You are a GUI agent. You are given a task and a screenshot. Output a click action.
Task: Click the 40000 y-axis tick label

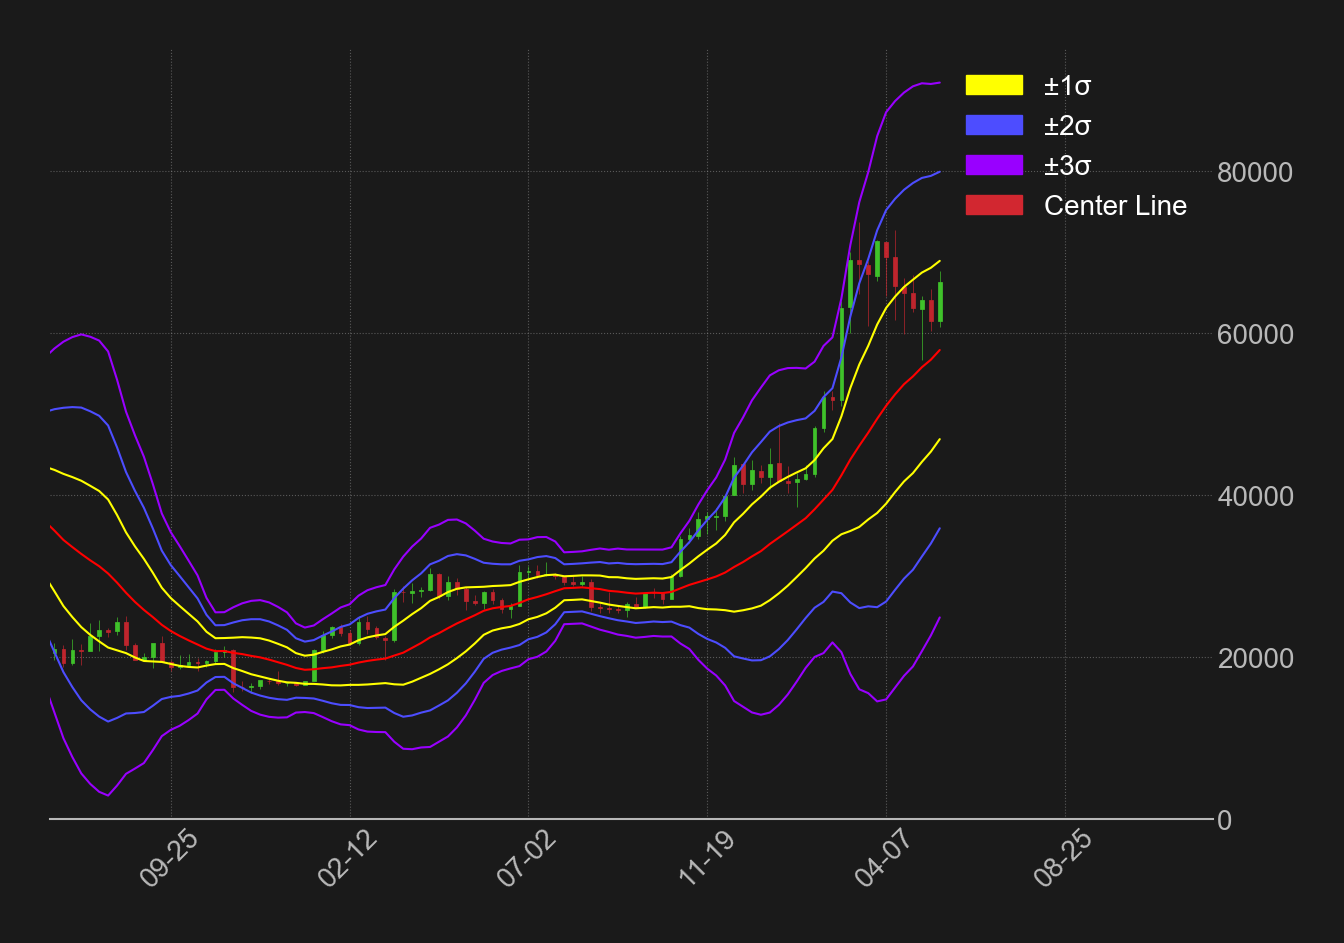[x=1255, y=497]
